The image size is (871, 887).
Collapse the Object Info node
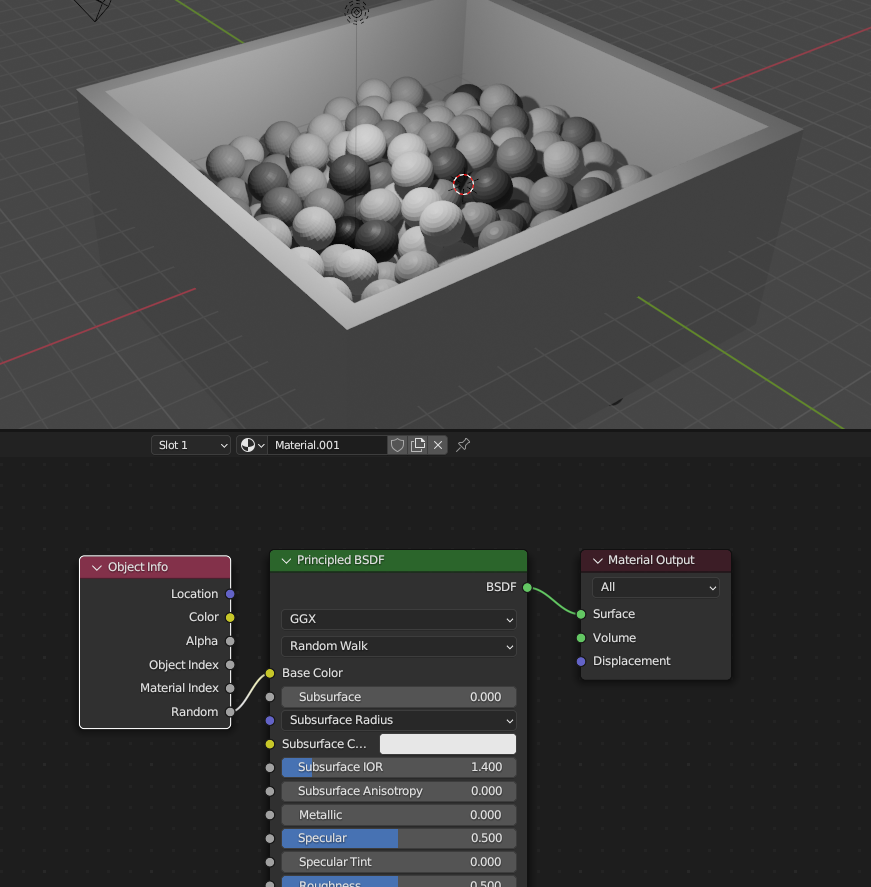tap(97, 567)
